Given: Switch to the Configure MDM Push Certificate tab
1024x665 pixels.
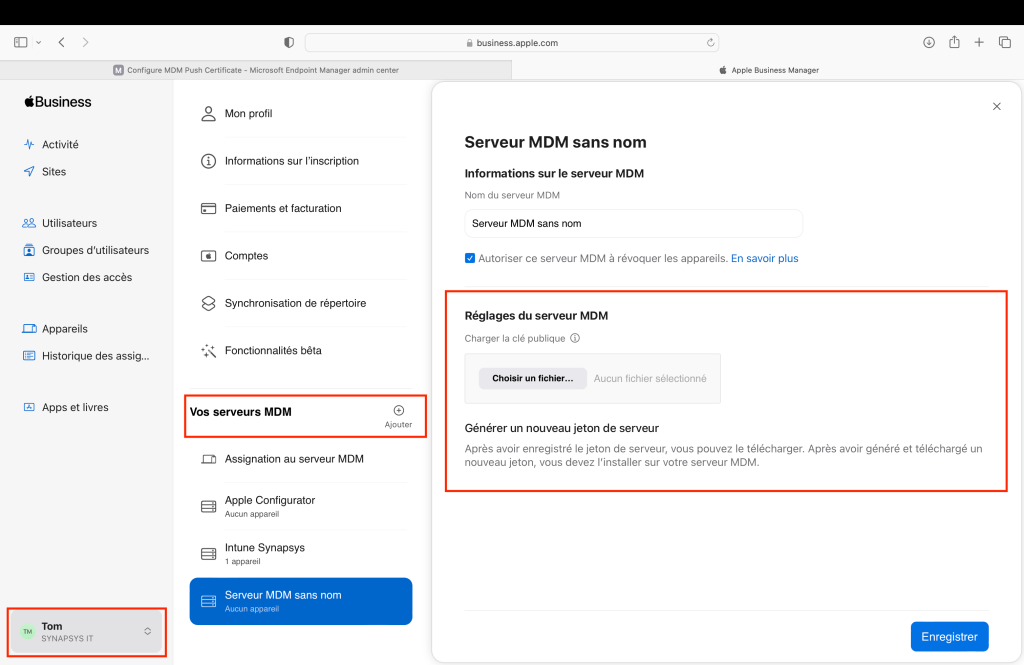Looking at the screenshot, I should coord(255,70).
